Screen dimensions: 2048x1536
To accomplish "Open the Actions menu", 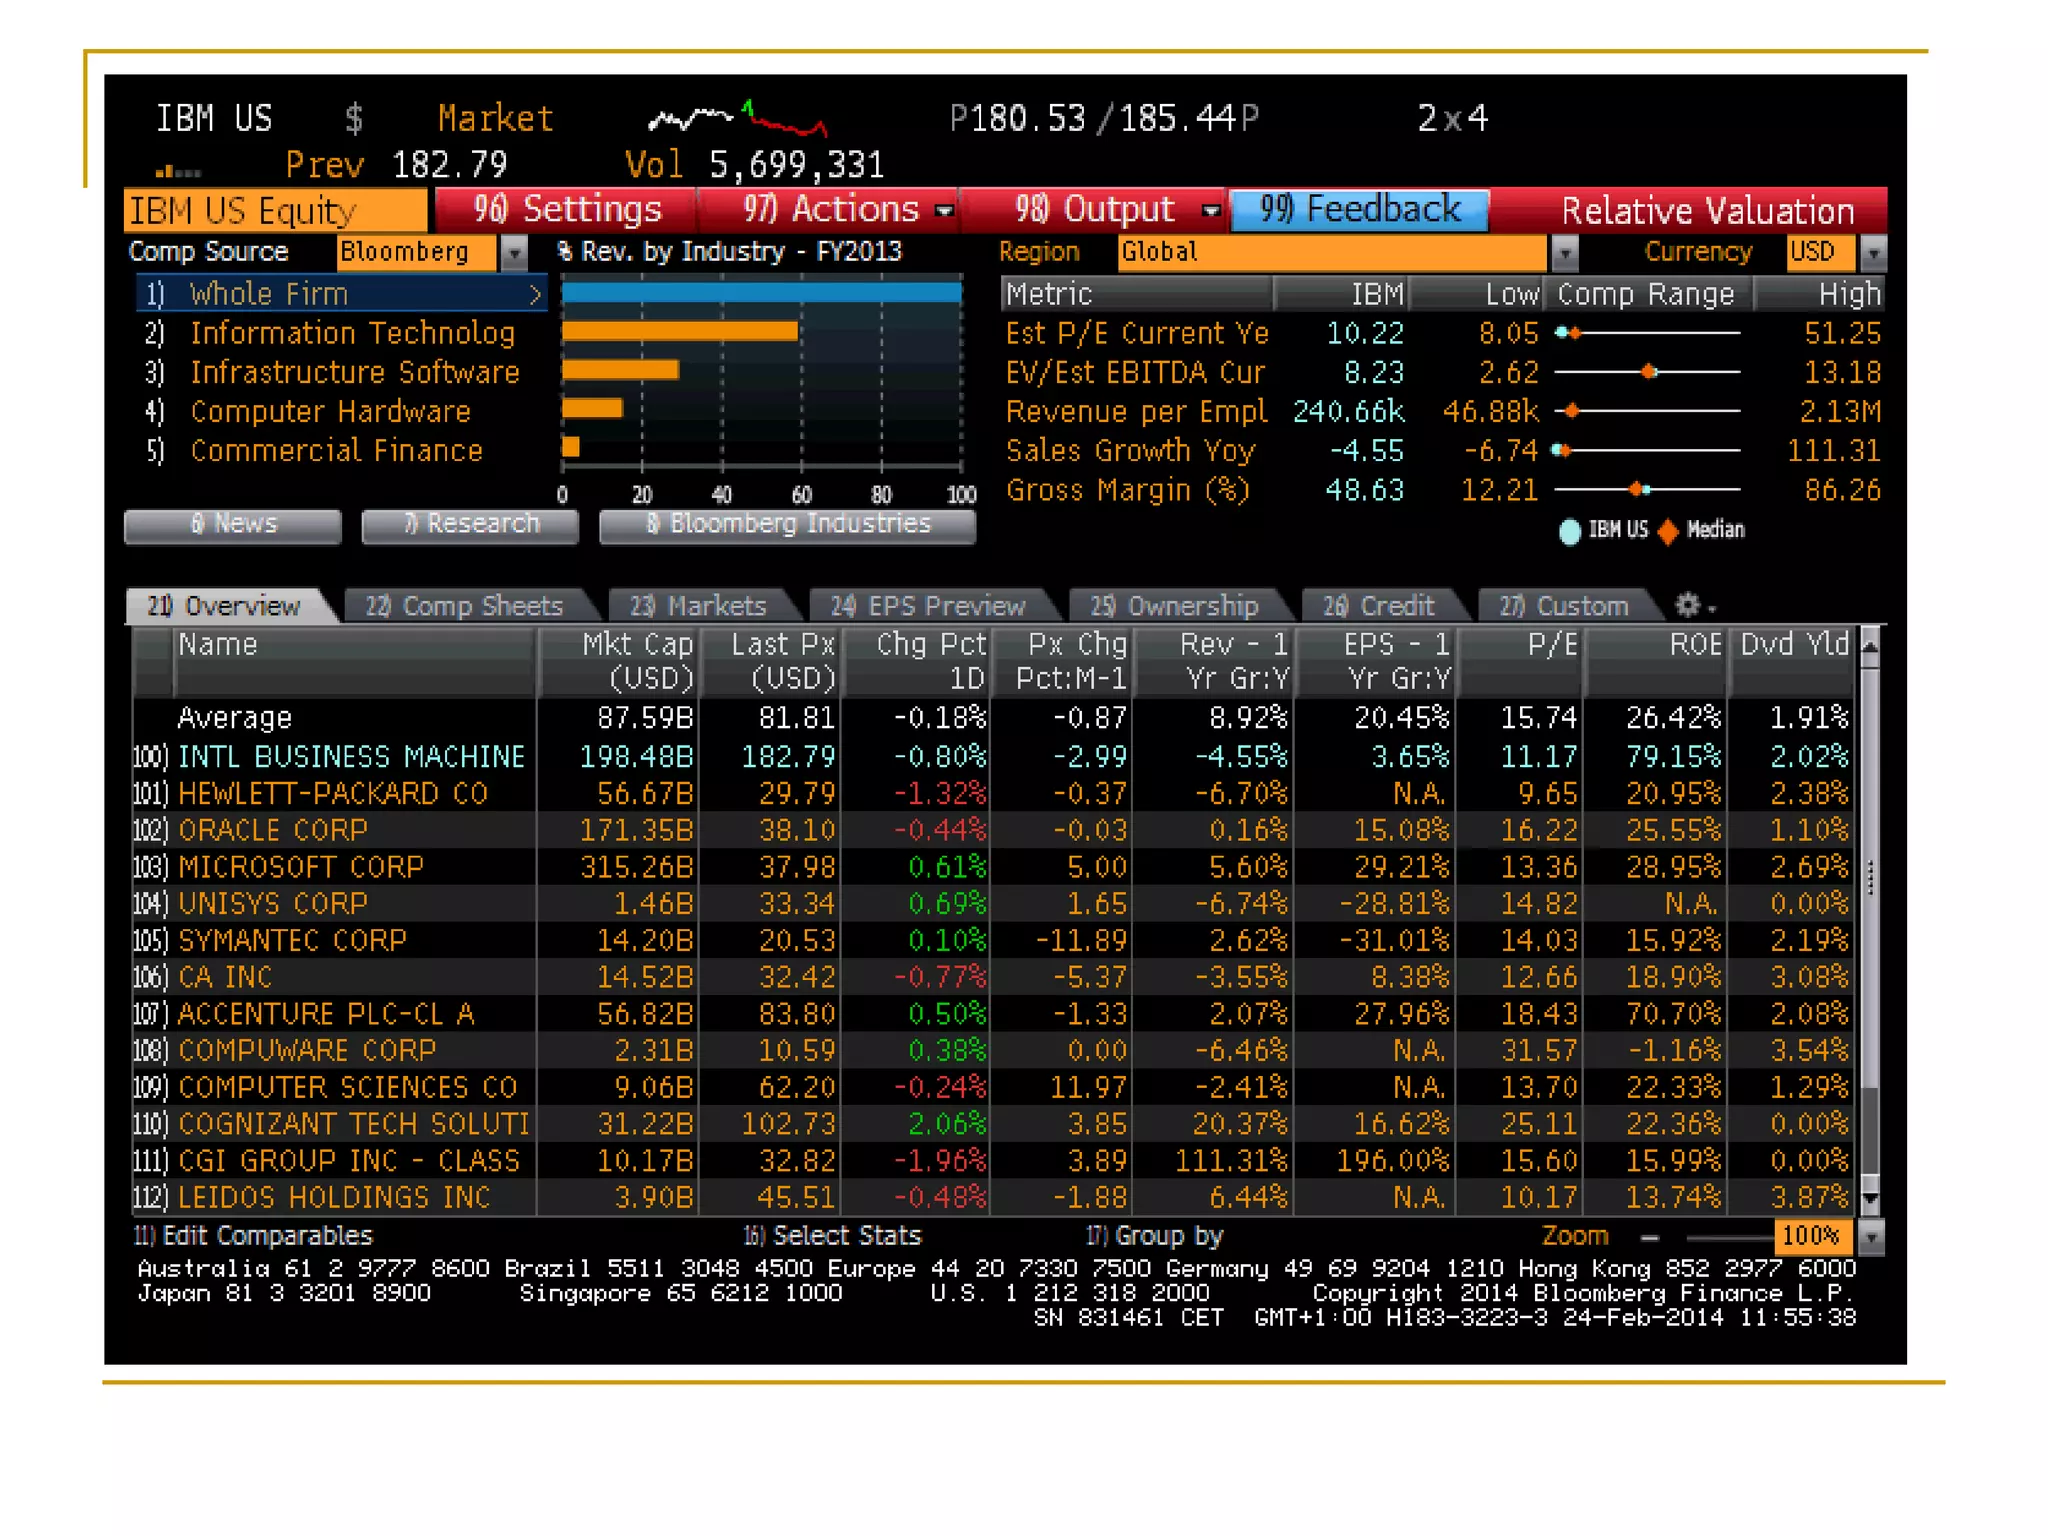I will [x=830, y=210].
